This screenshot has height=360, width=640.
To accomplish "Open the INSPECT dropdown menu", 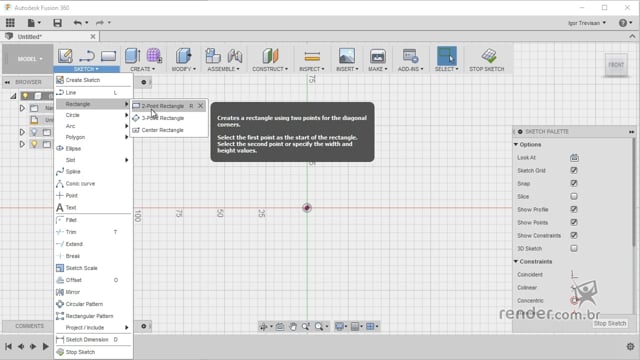I will (312, 69).
